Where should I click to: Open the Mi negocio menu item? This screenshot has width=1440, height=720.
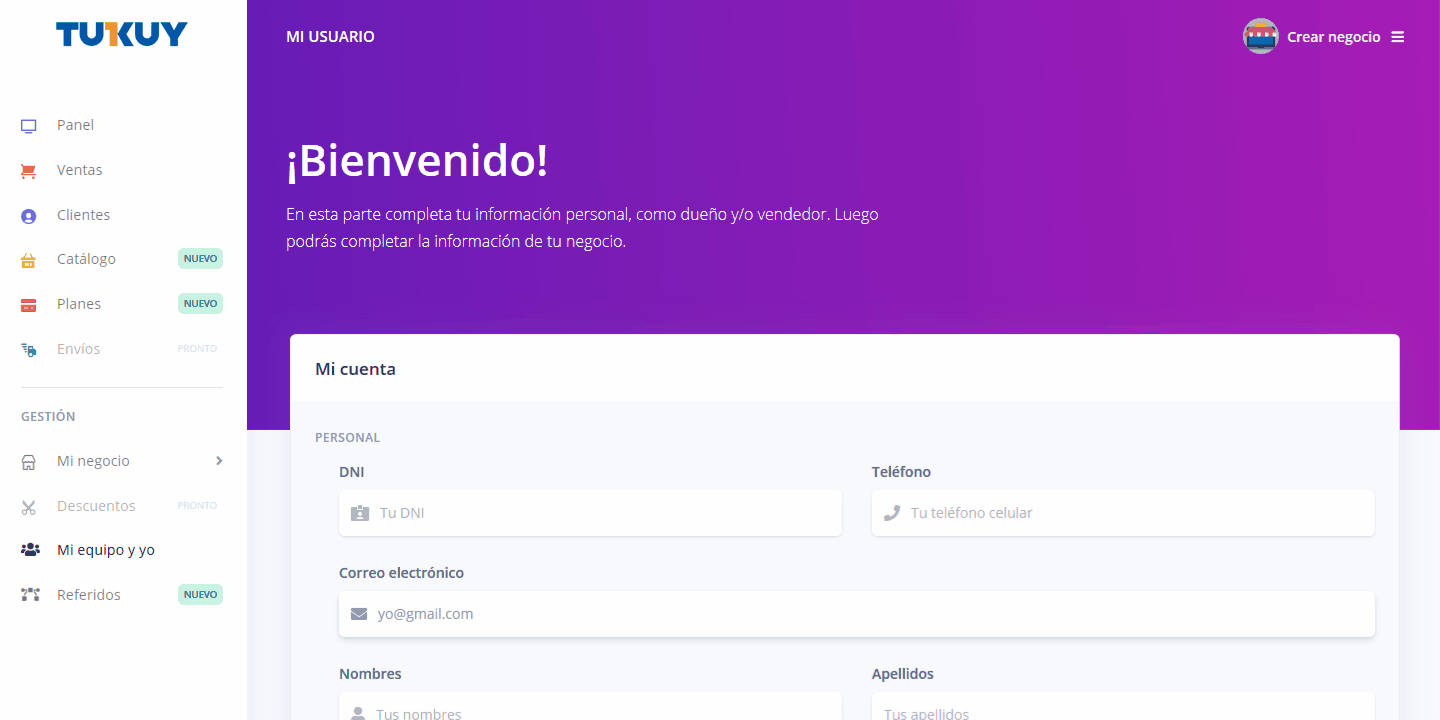click(93, 461)
